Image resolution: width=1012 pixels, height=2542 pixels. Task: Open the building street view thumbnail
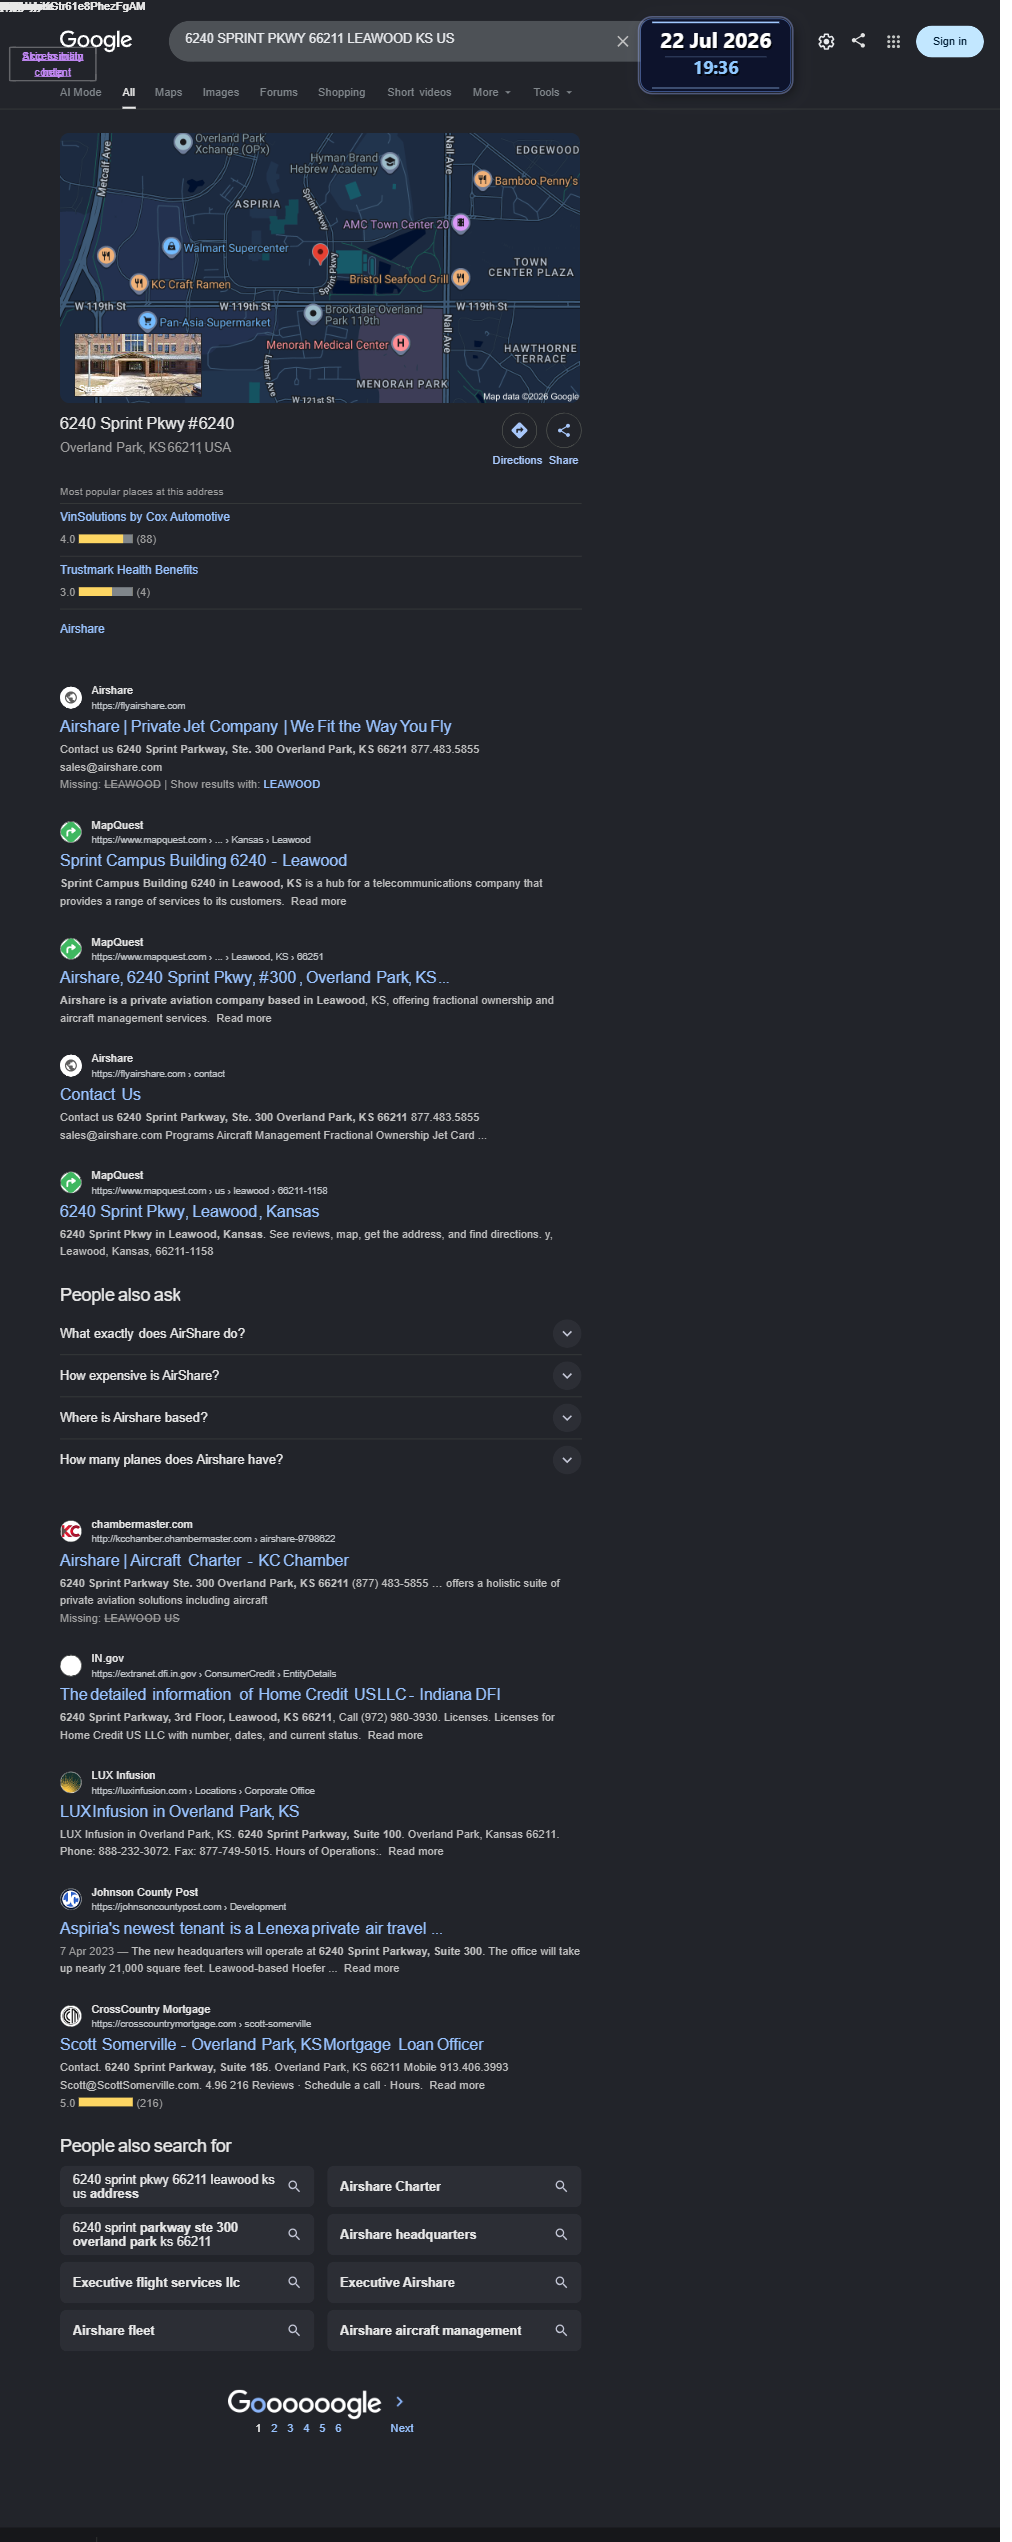(x=138, y=365)
